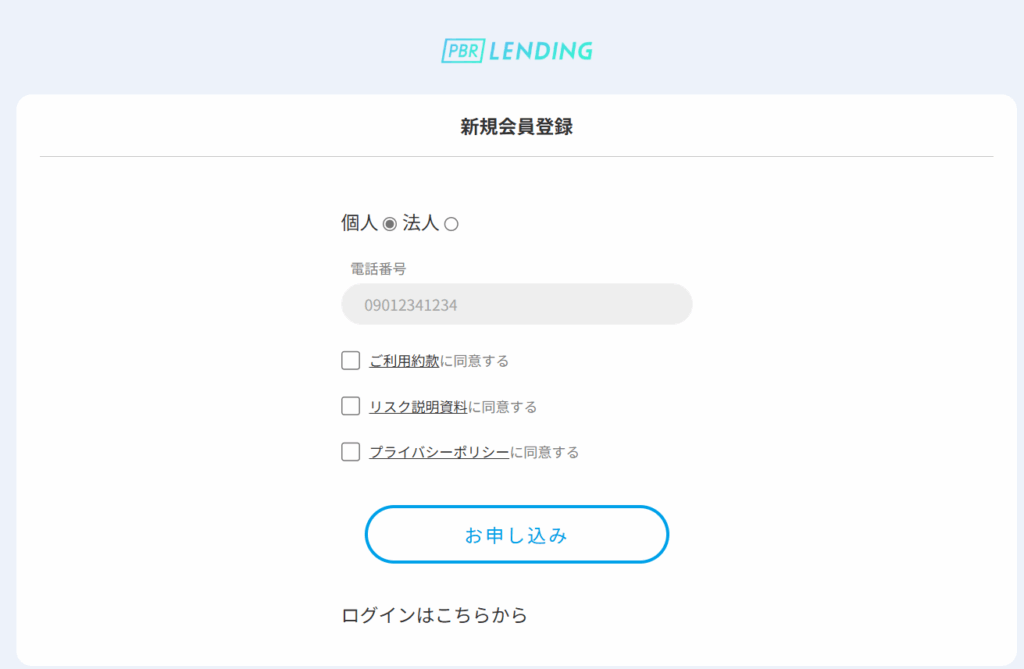Go to ログインはこちらから login link
Image resolution: width=1024 pixels, height=669 pixels.
pos(434,615)
